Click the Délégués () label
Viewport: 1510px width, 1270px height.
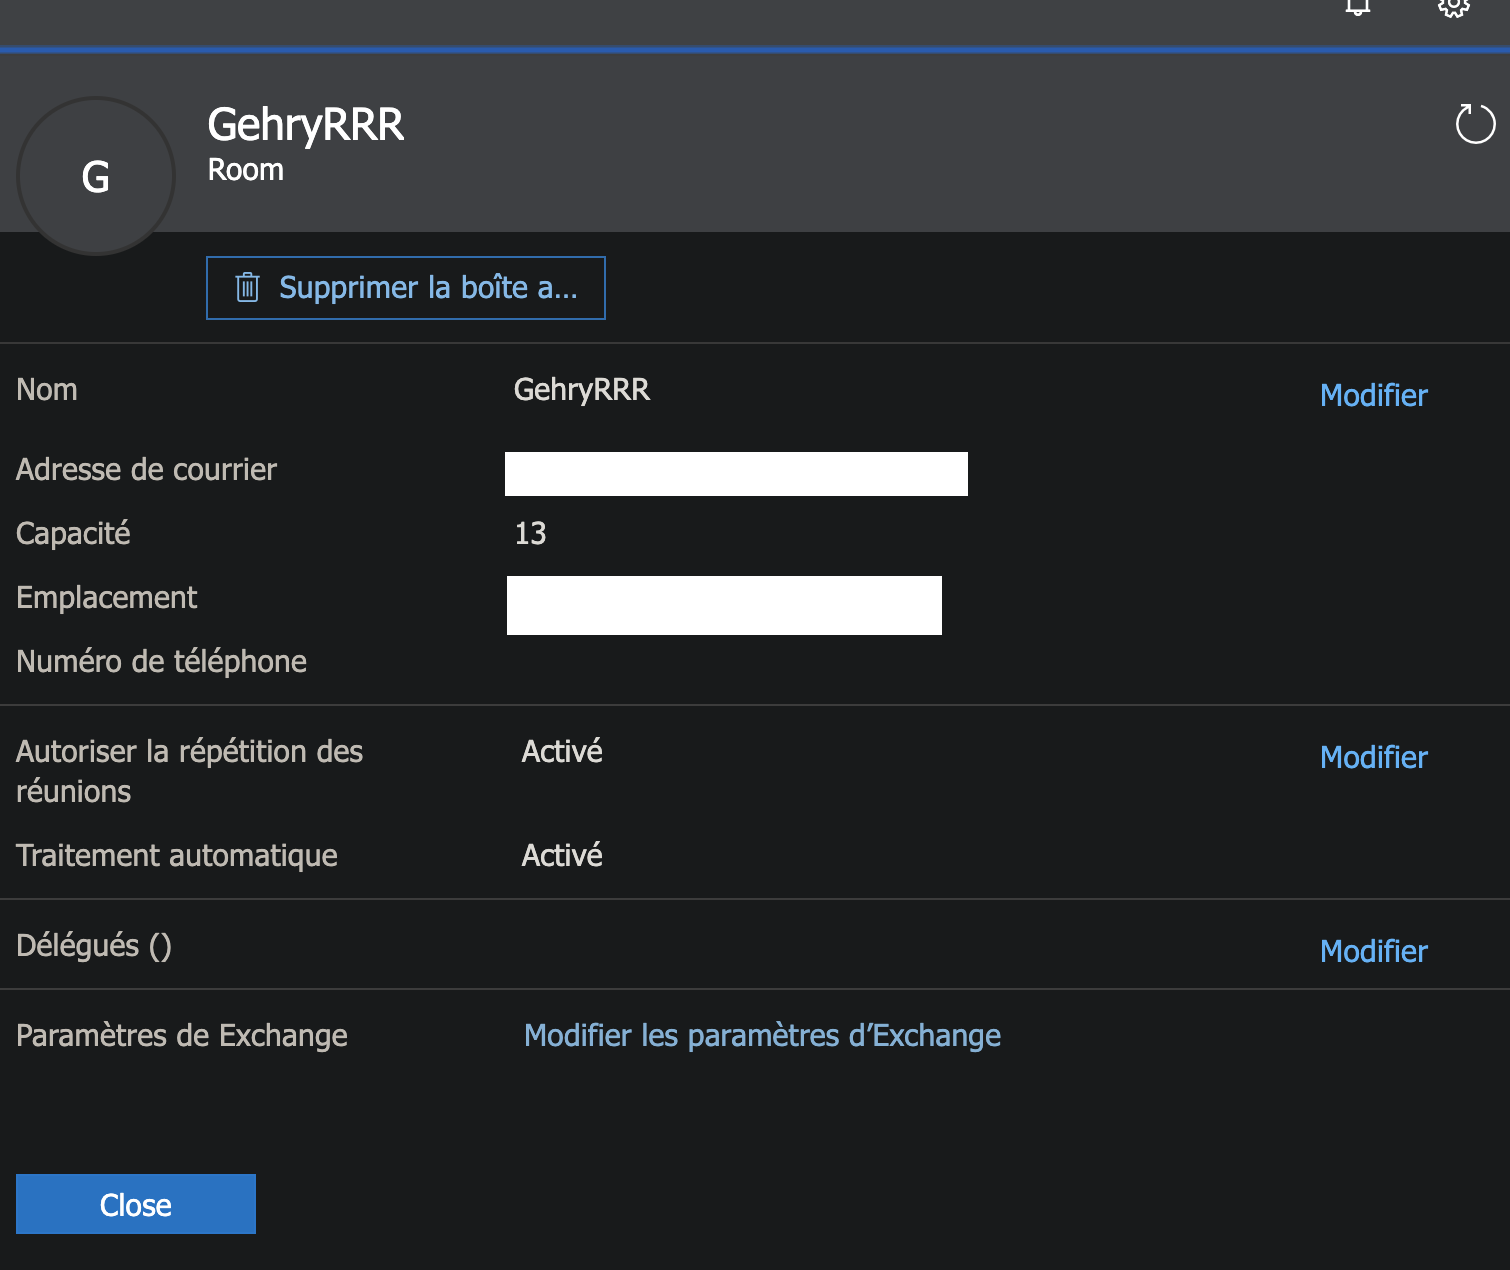(x=94, y=945)
